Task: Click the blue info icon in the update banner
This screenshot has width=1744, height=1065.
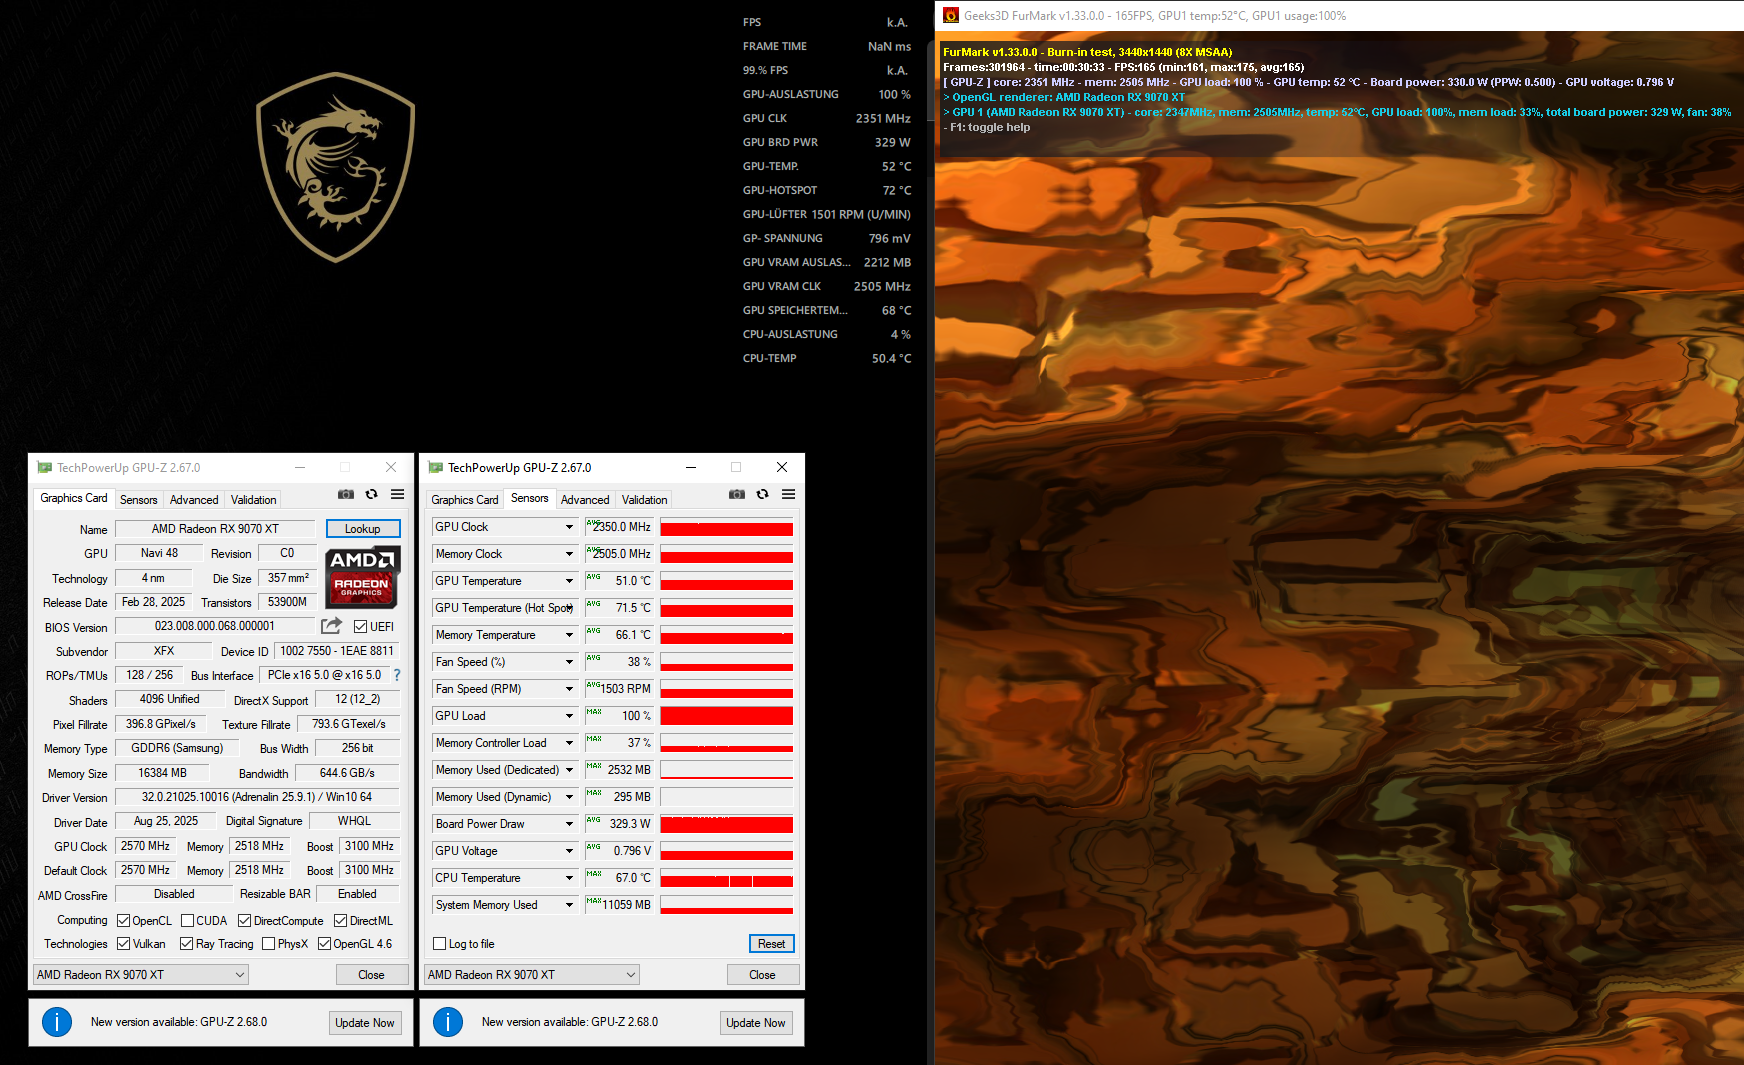Action: [57, 1022]
